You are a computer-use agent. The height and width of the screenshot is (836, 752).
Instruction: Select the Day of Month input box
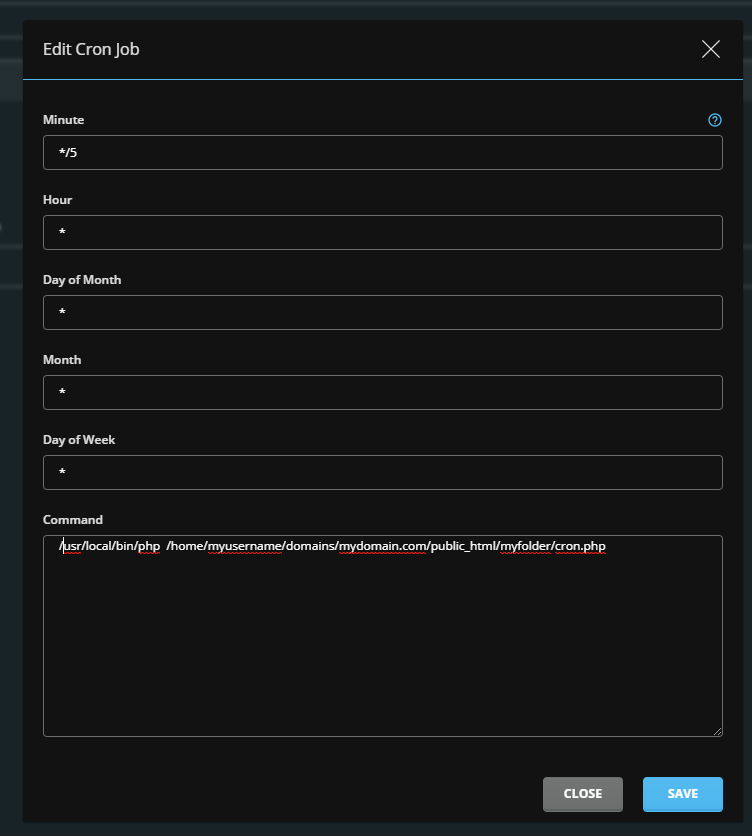[x=382, y=313]
